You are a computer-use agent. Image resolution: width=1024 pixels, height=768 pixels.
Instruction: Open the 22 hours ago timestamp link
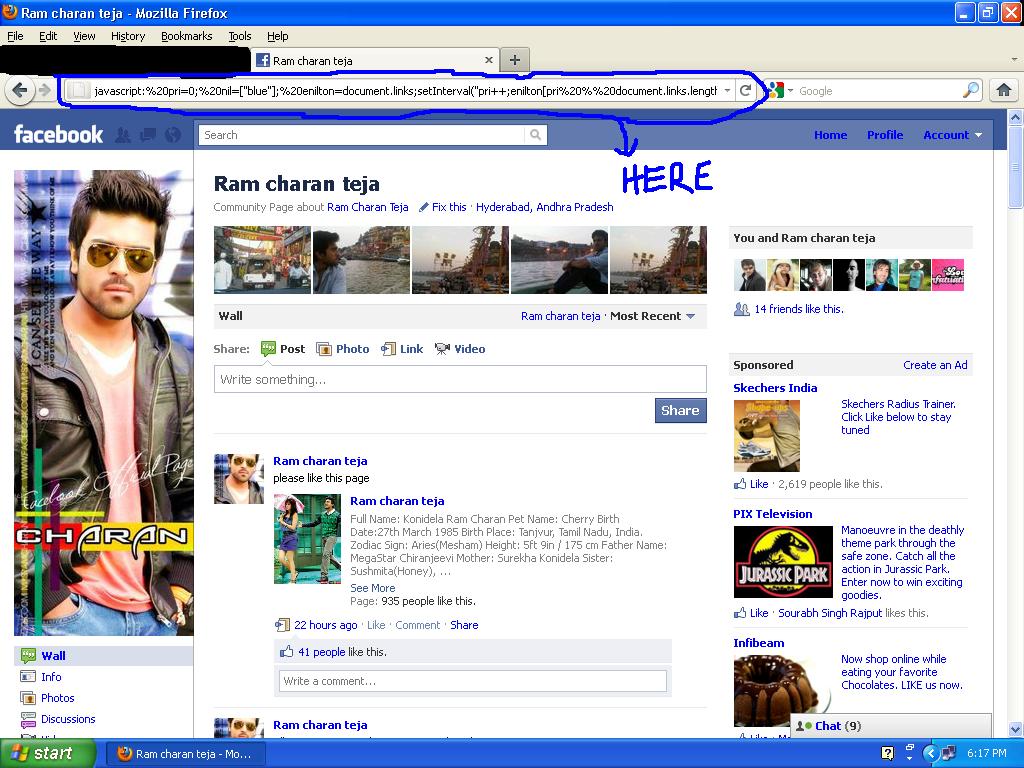pyautogui.click(x=325, y=625)
